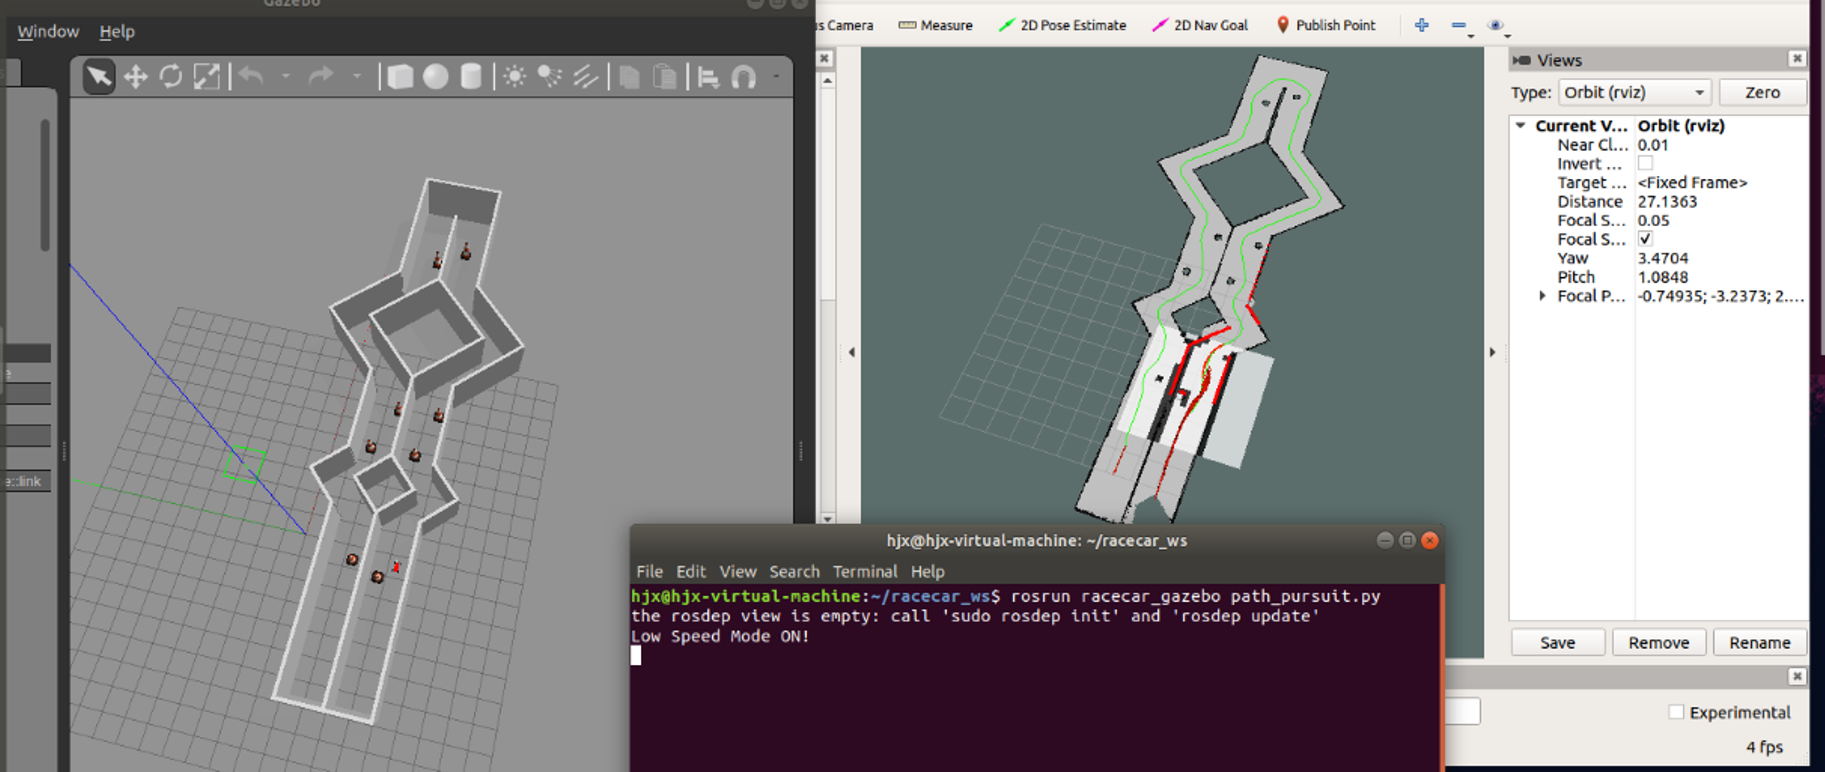Open the undo history dropdown arrow
1825x772 pixels.
286,76
